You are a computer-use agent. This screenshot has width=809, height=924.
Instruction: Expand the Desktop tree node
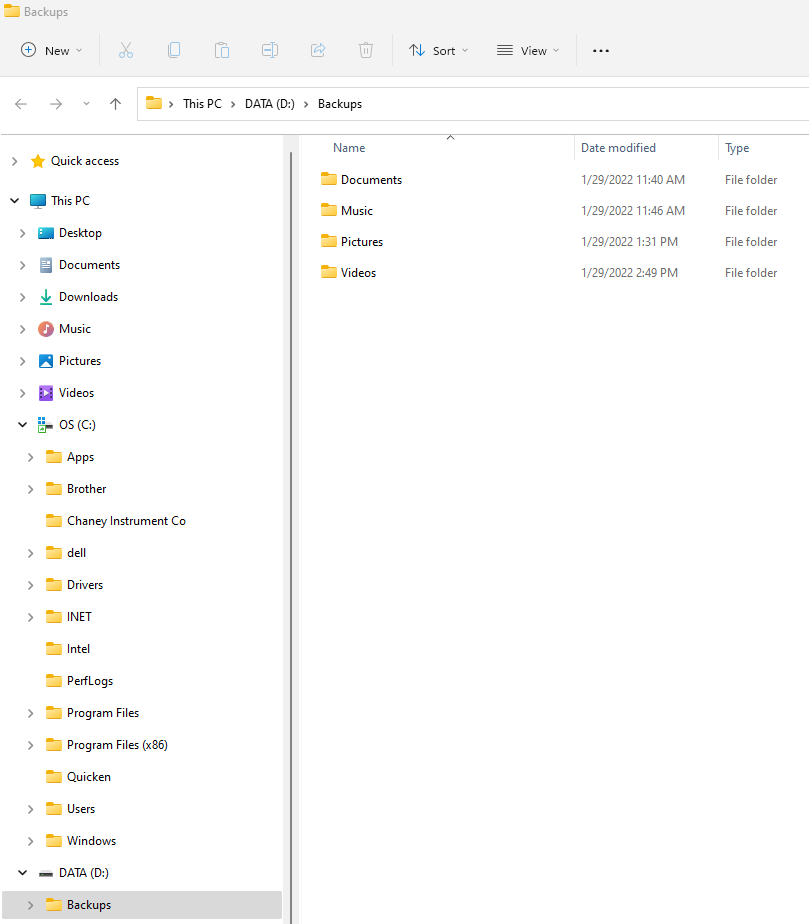pyautogui.click(x=22, y=233)
